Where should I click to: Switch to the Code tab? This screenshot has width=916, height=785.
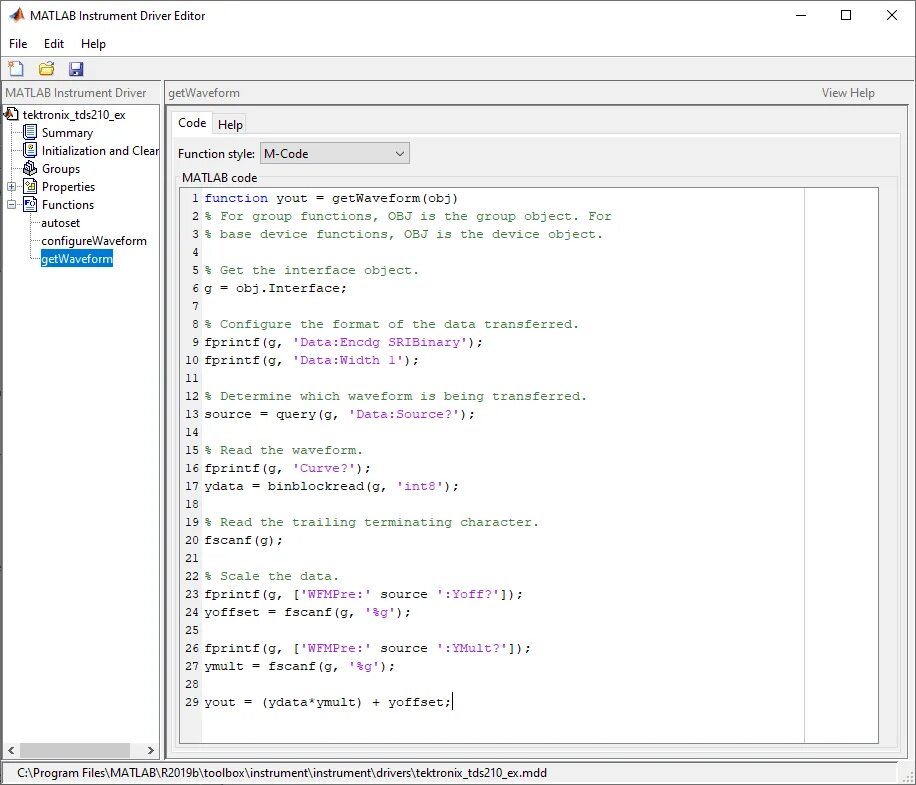pos(192,123)
